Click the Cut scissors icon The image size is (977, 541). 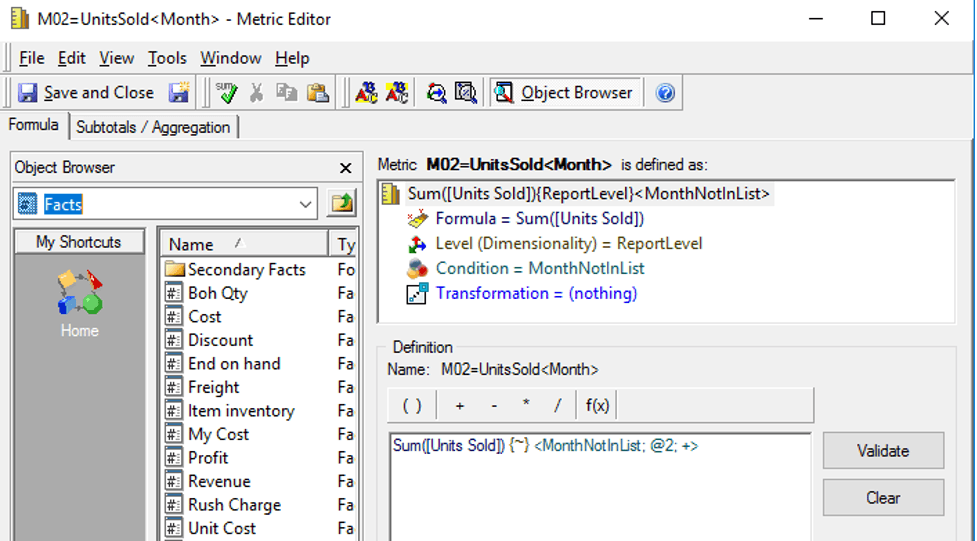(257, 93)
